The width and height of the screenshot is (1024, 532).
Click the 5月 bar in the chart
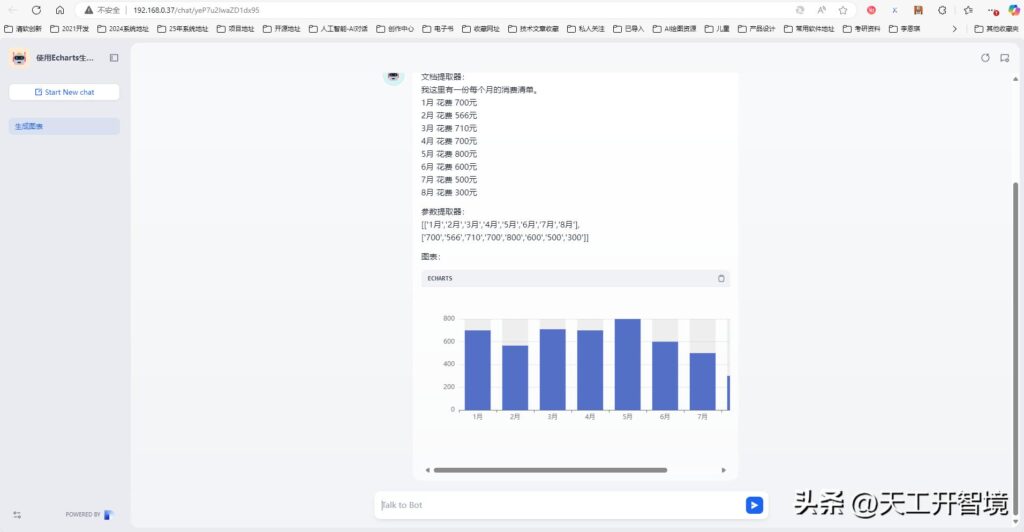[627, 364]
